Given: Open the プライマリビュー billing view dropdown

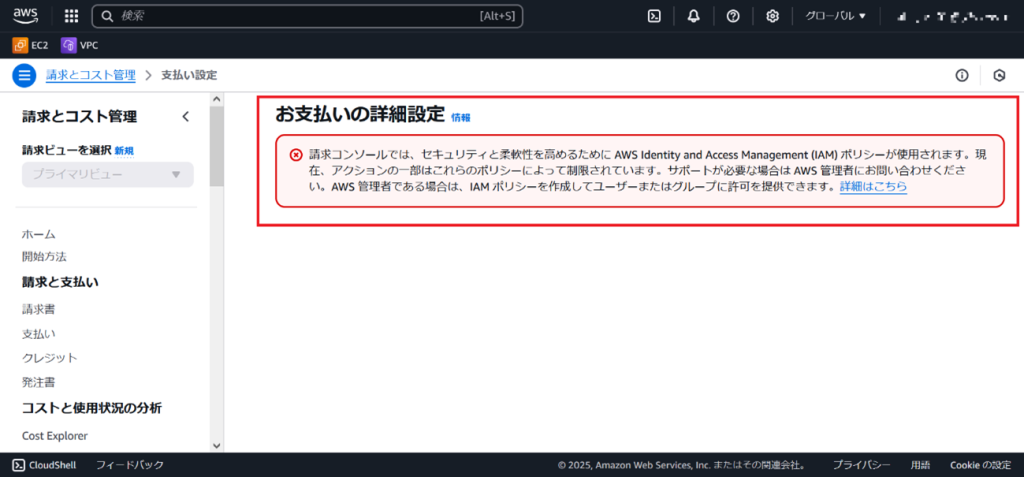Looking at the screenshot, I should click(x=107, y=174).
